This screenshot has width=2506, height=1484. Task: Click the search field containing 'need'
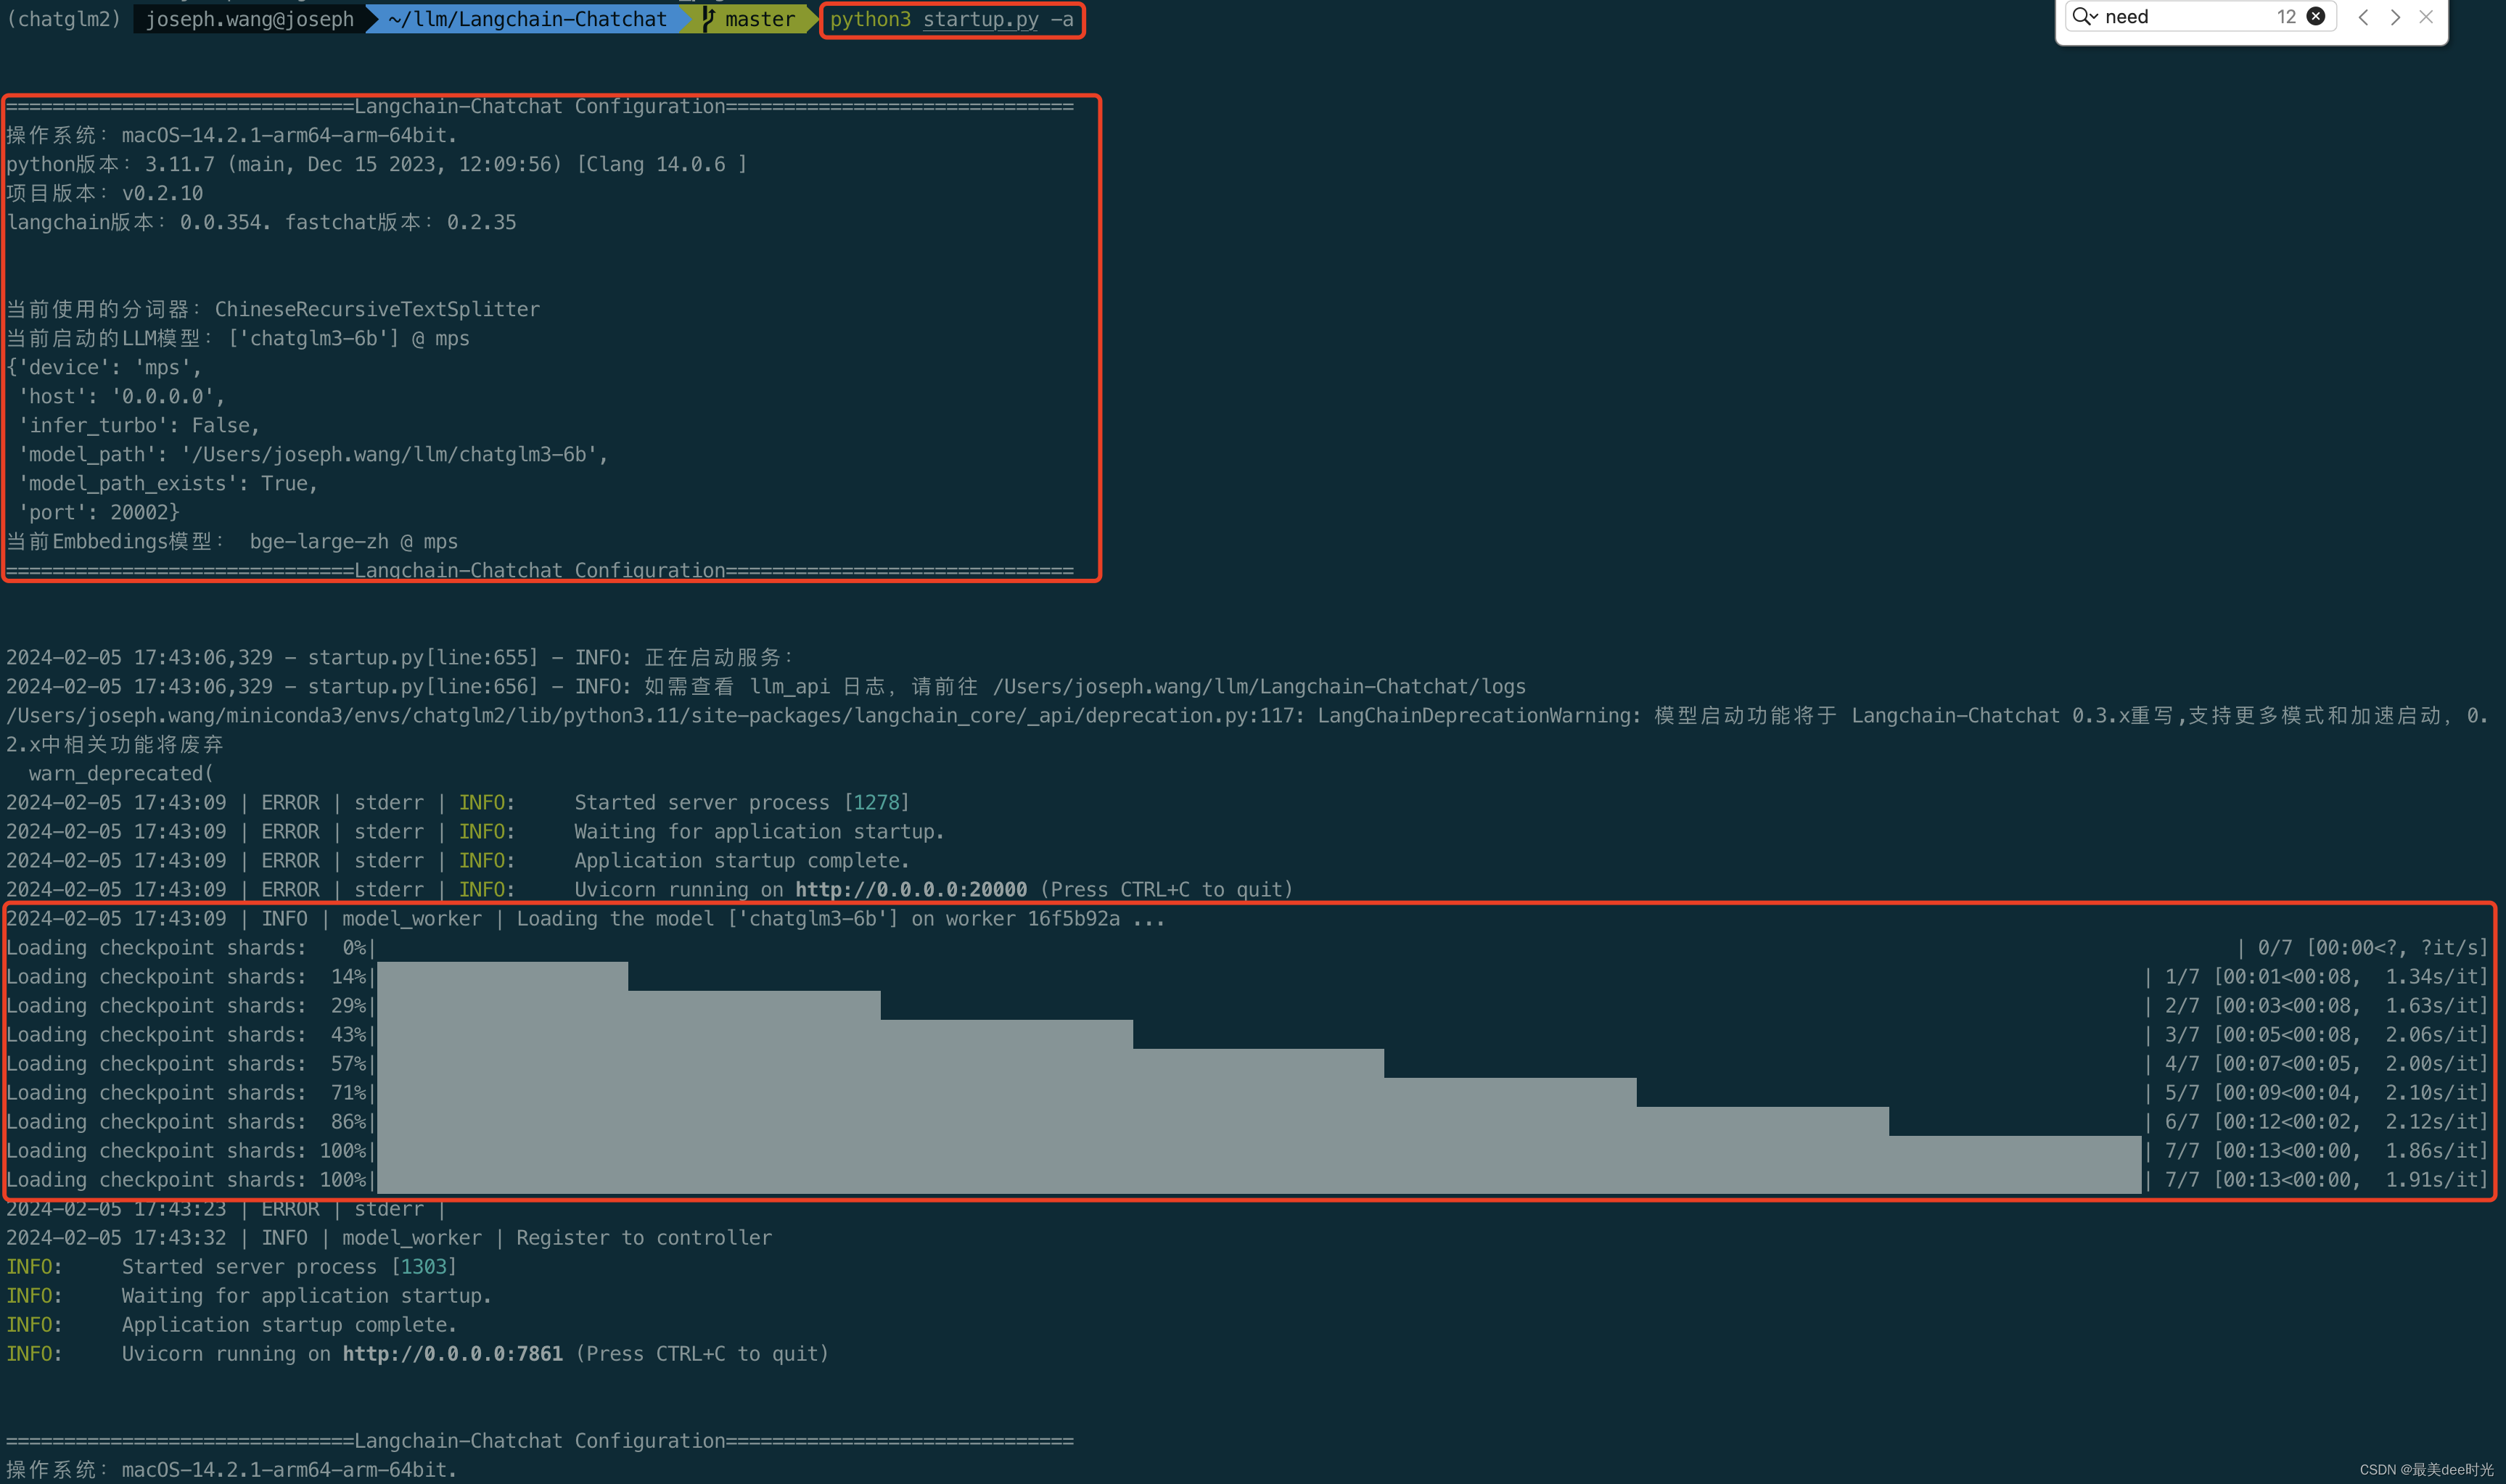(2200, 17)
